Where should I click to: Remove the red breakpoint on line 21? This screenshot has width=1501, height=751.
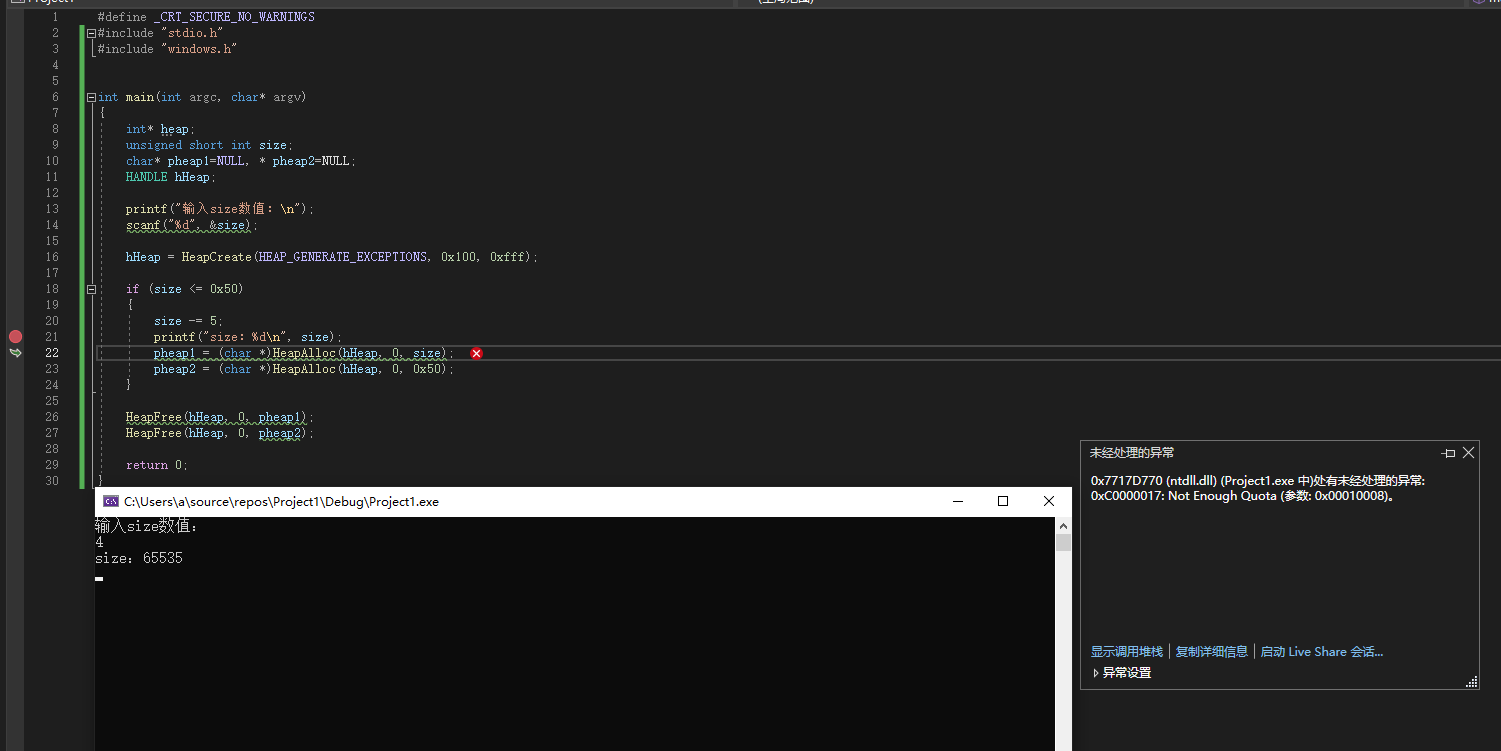pyautogui.click(x=15, y=337)
